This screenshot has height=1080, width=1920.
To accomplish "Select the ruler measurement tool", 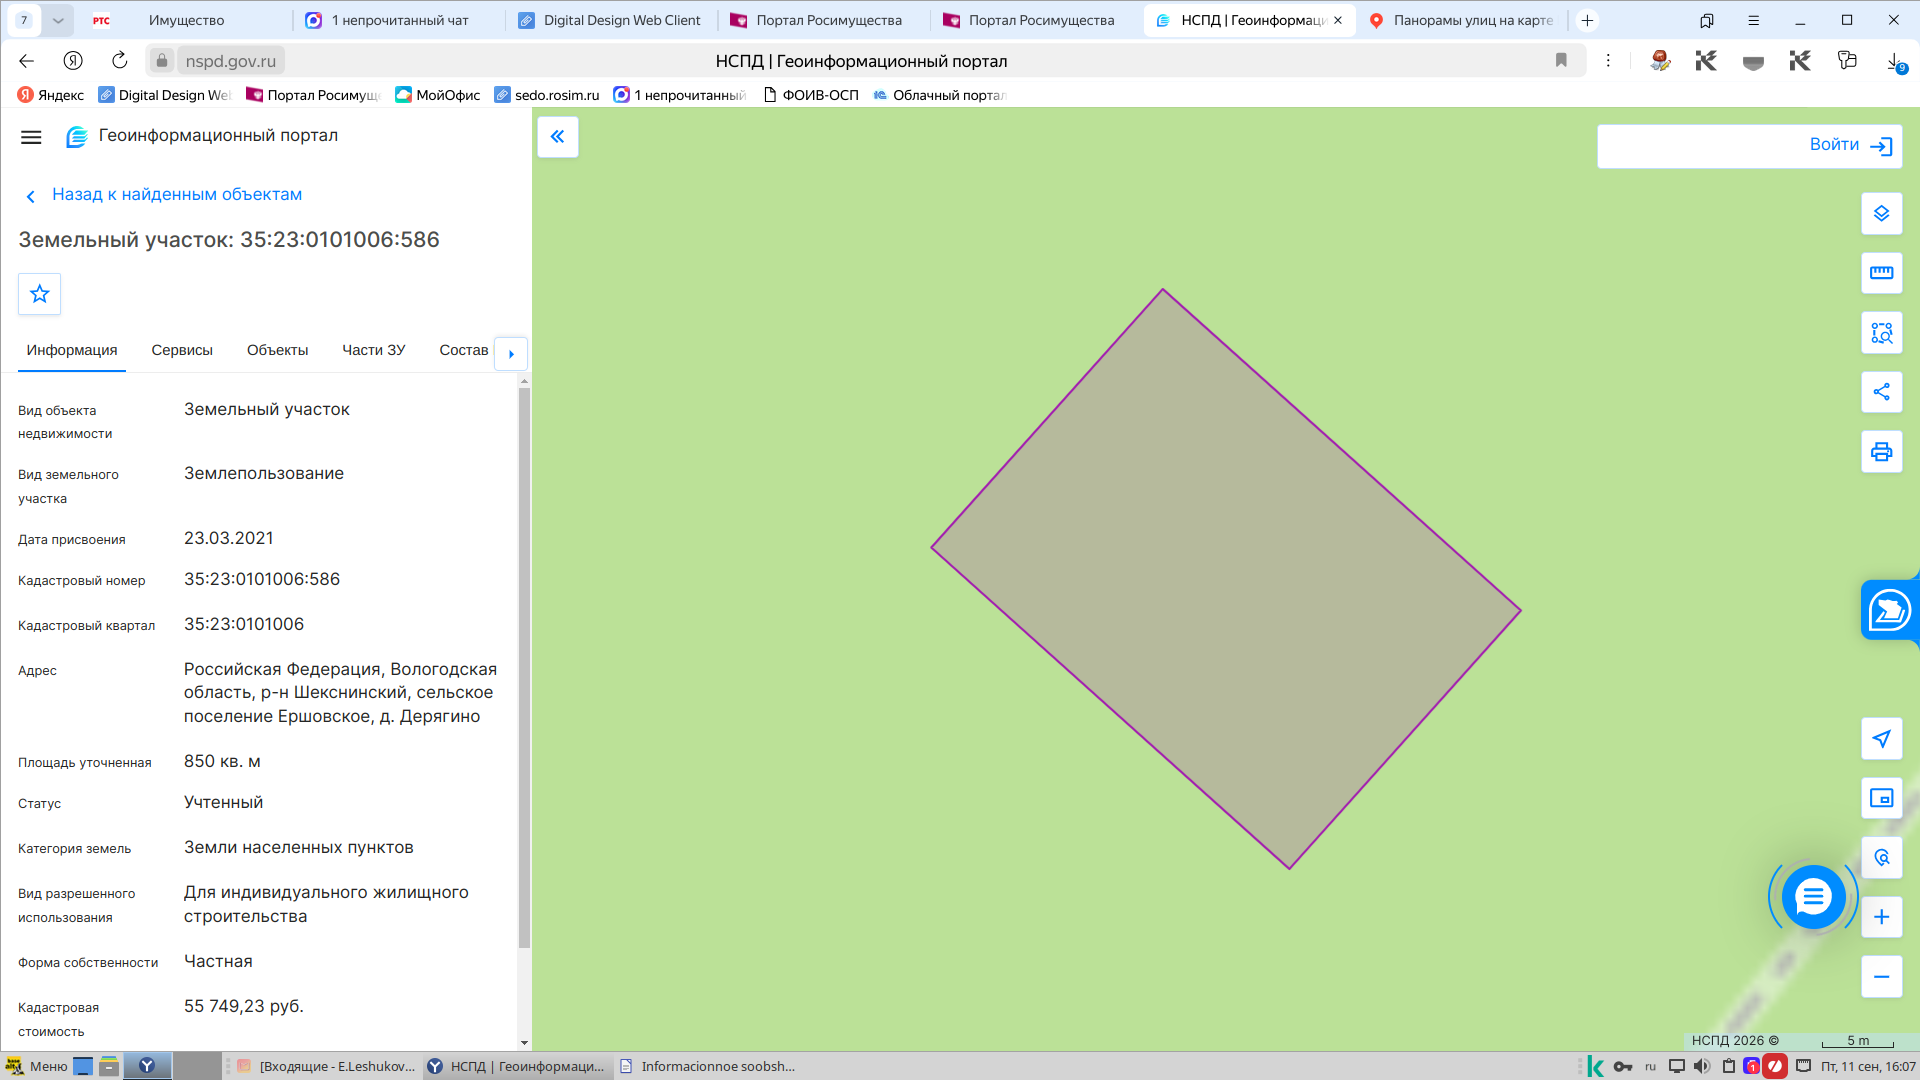I will tap(1881, 273).
